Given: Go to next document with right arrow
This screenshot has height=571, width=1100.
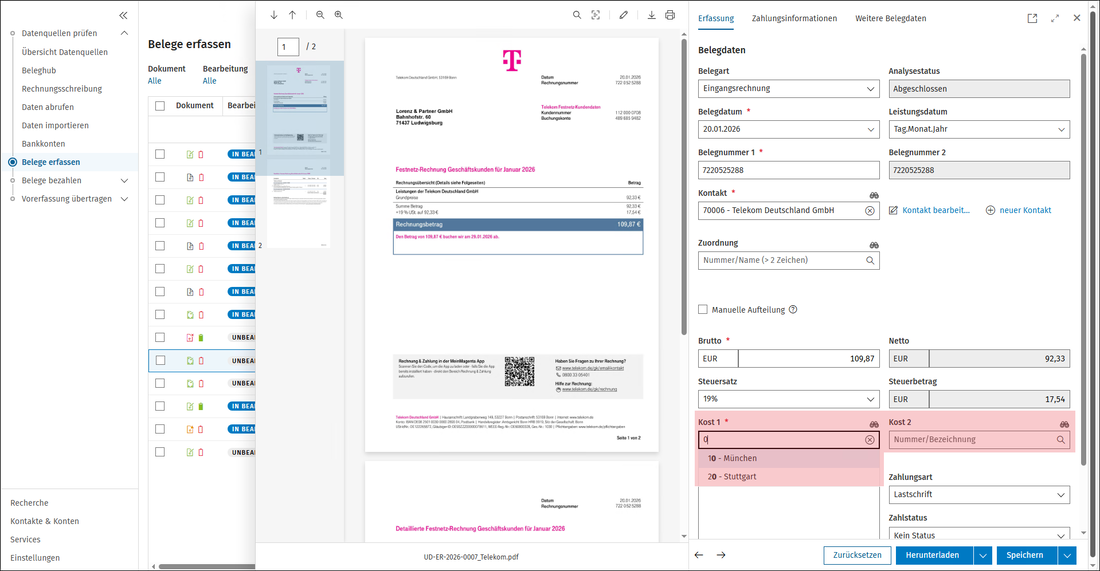Looking at the screenshot, I should tap(721, 555).
